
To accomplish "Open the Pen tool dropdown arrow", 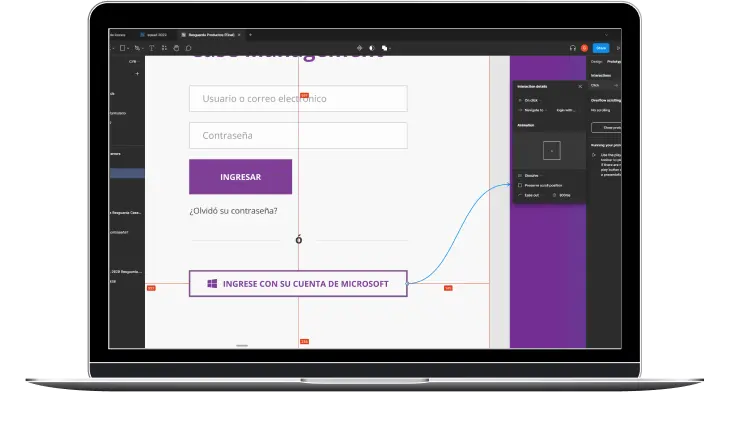I will point(142,48).
